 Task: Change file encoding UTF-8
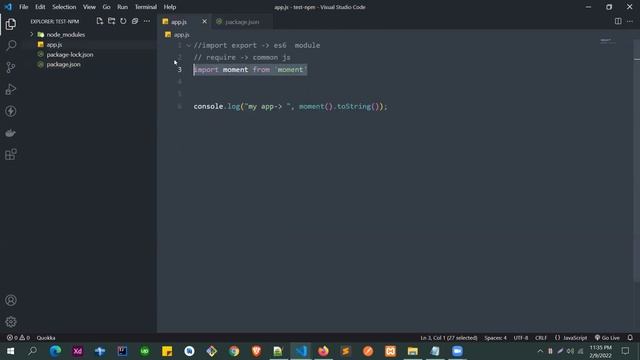(521, 338)
